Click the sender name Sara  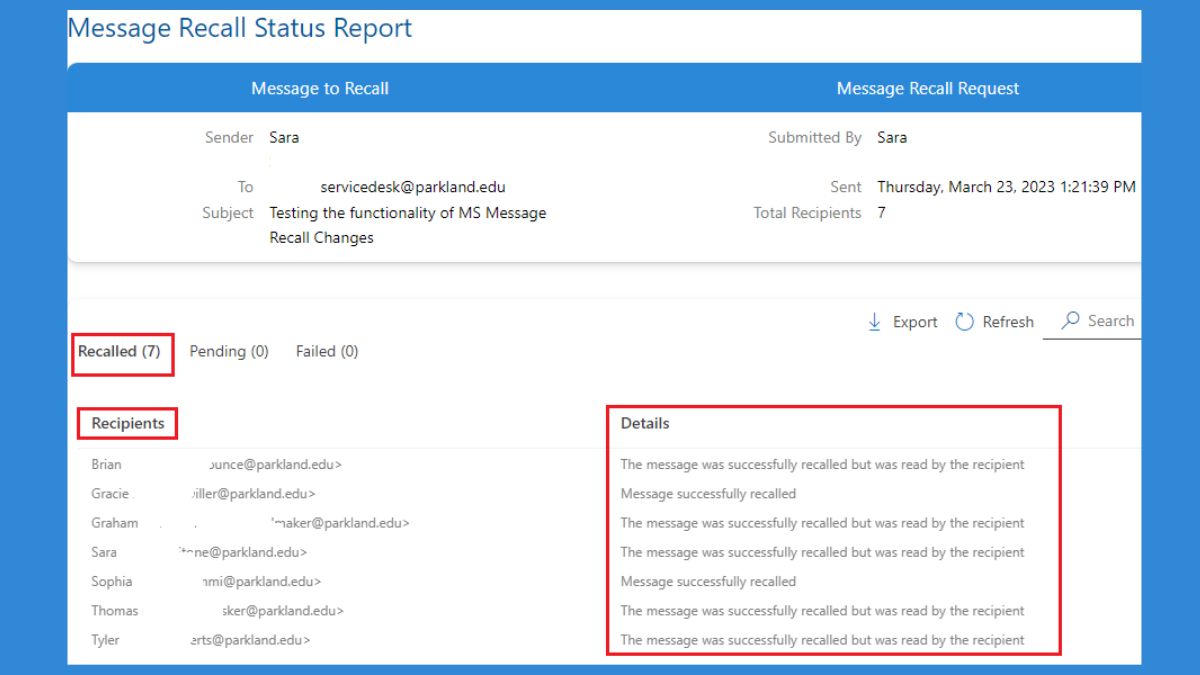[284, 137]
